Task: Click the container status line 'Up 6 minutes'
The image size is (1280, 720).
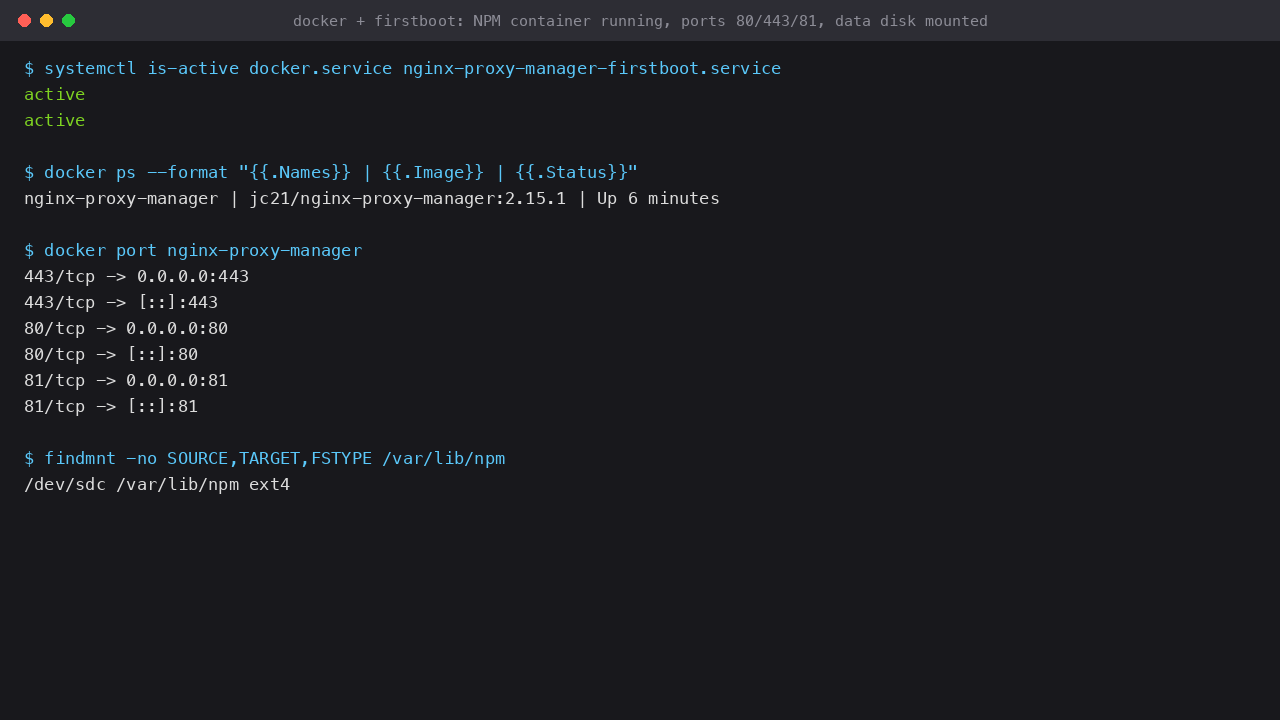Action: [x=372, y=198]
